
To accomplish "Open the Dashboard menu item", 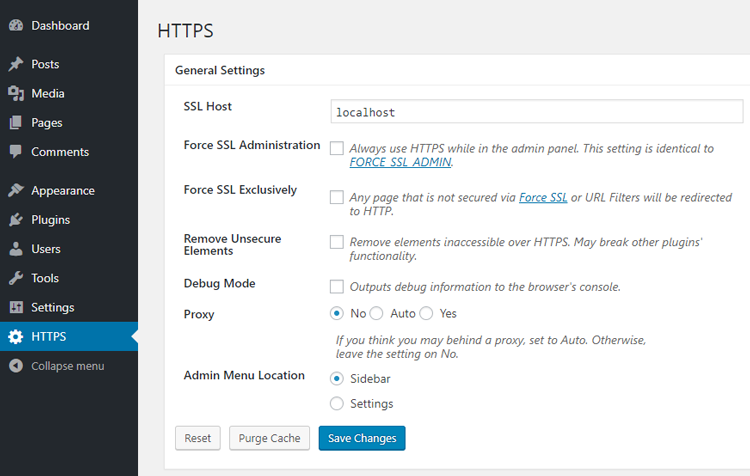I will click(60, 25).
